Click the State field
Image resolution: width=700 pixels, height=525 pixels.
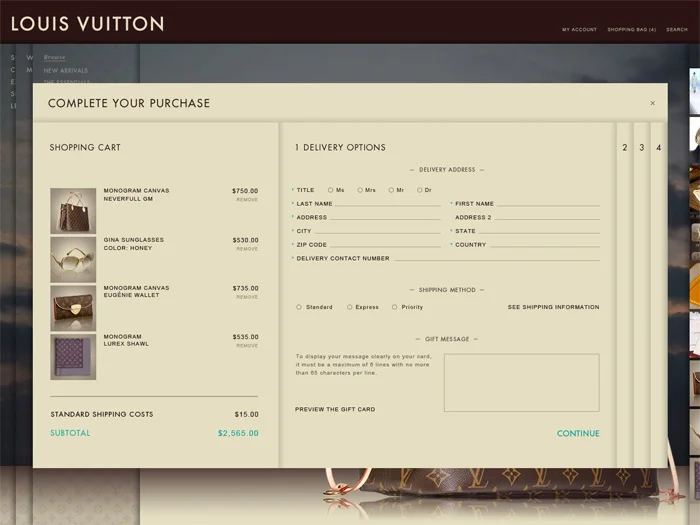[539, 231]
